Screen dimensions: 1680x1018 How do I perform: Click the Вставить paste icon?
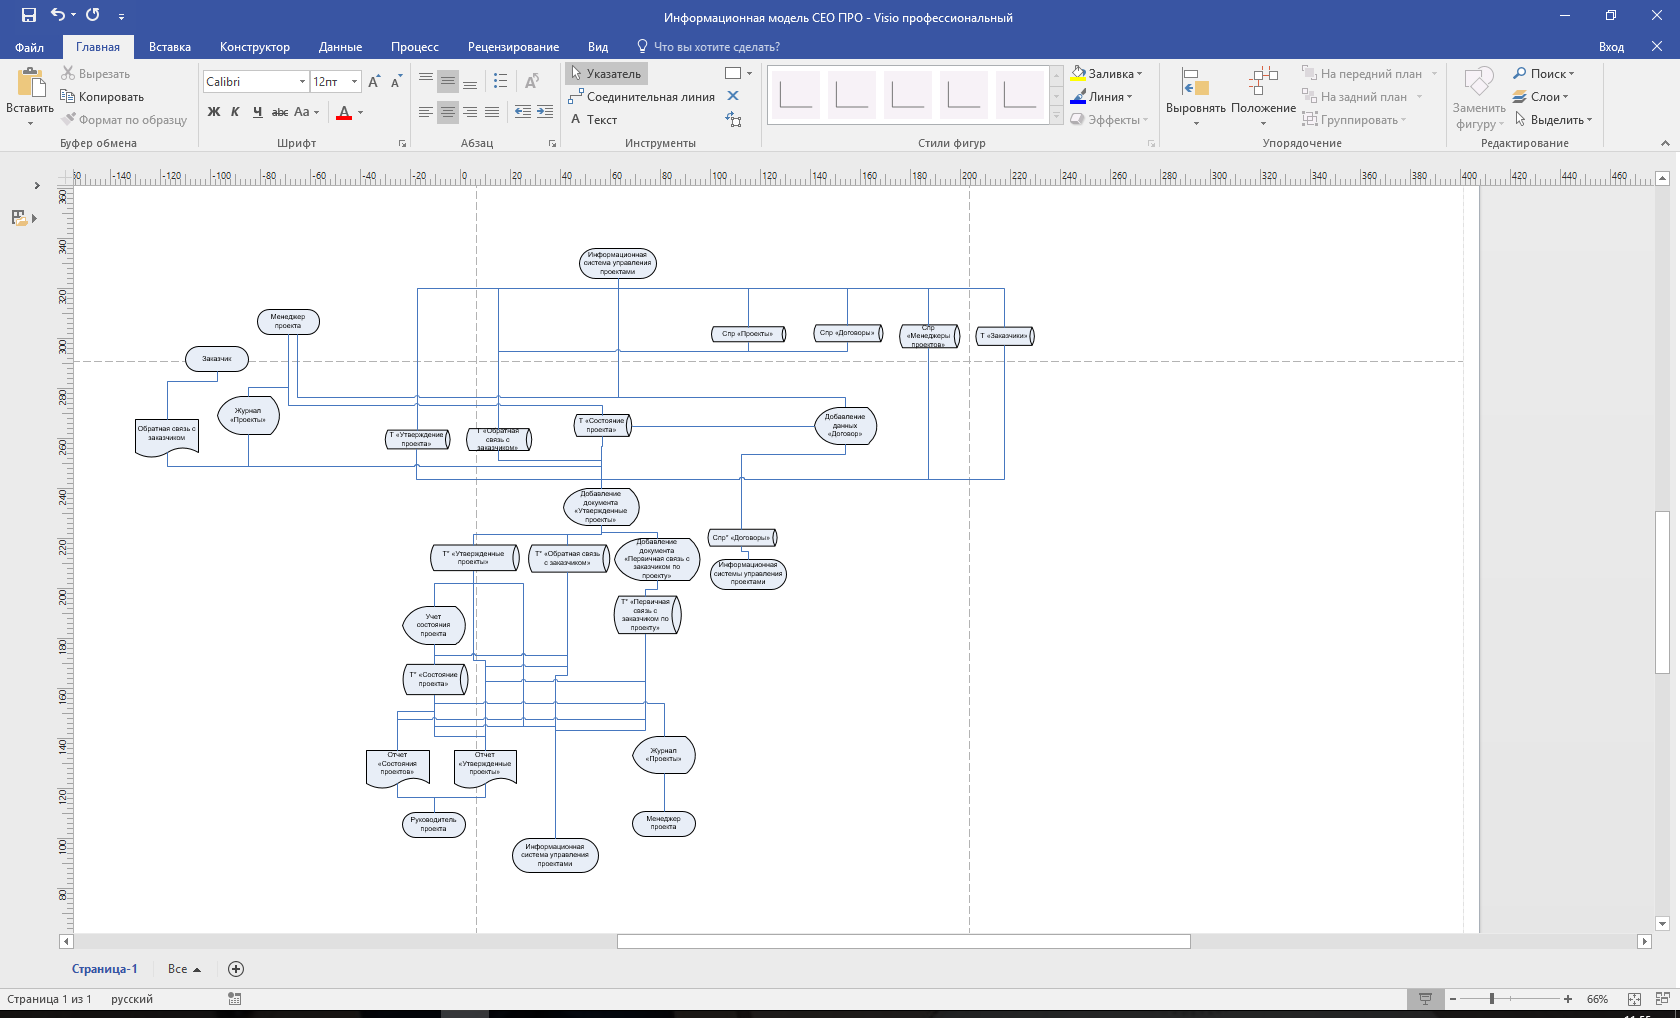[30, 82]
